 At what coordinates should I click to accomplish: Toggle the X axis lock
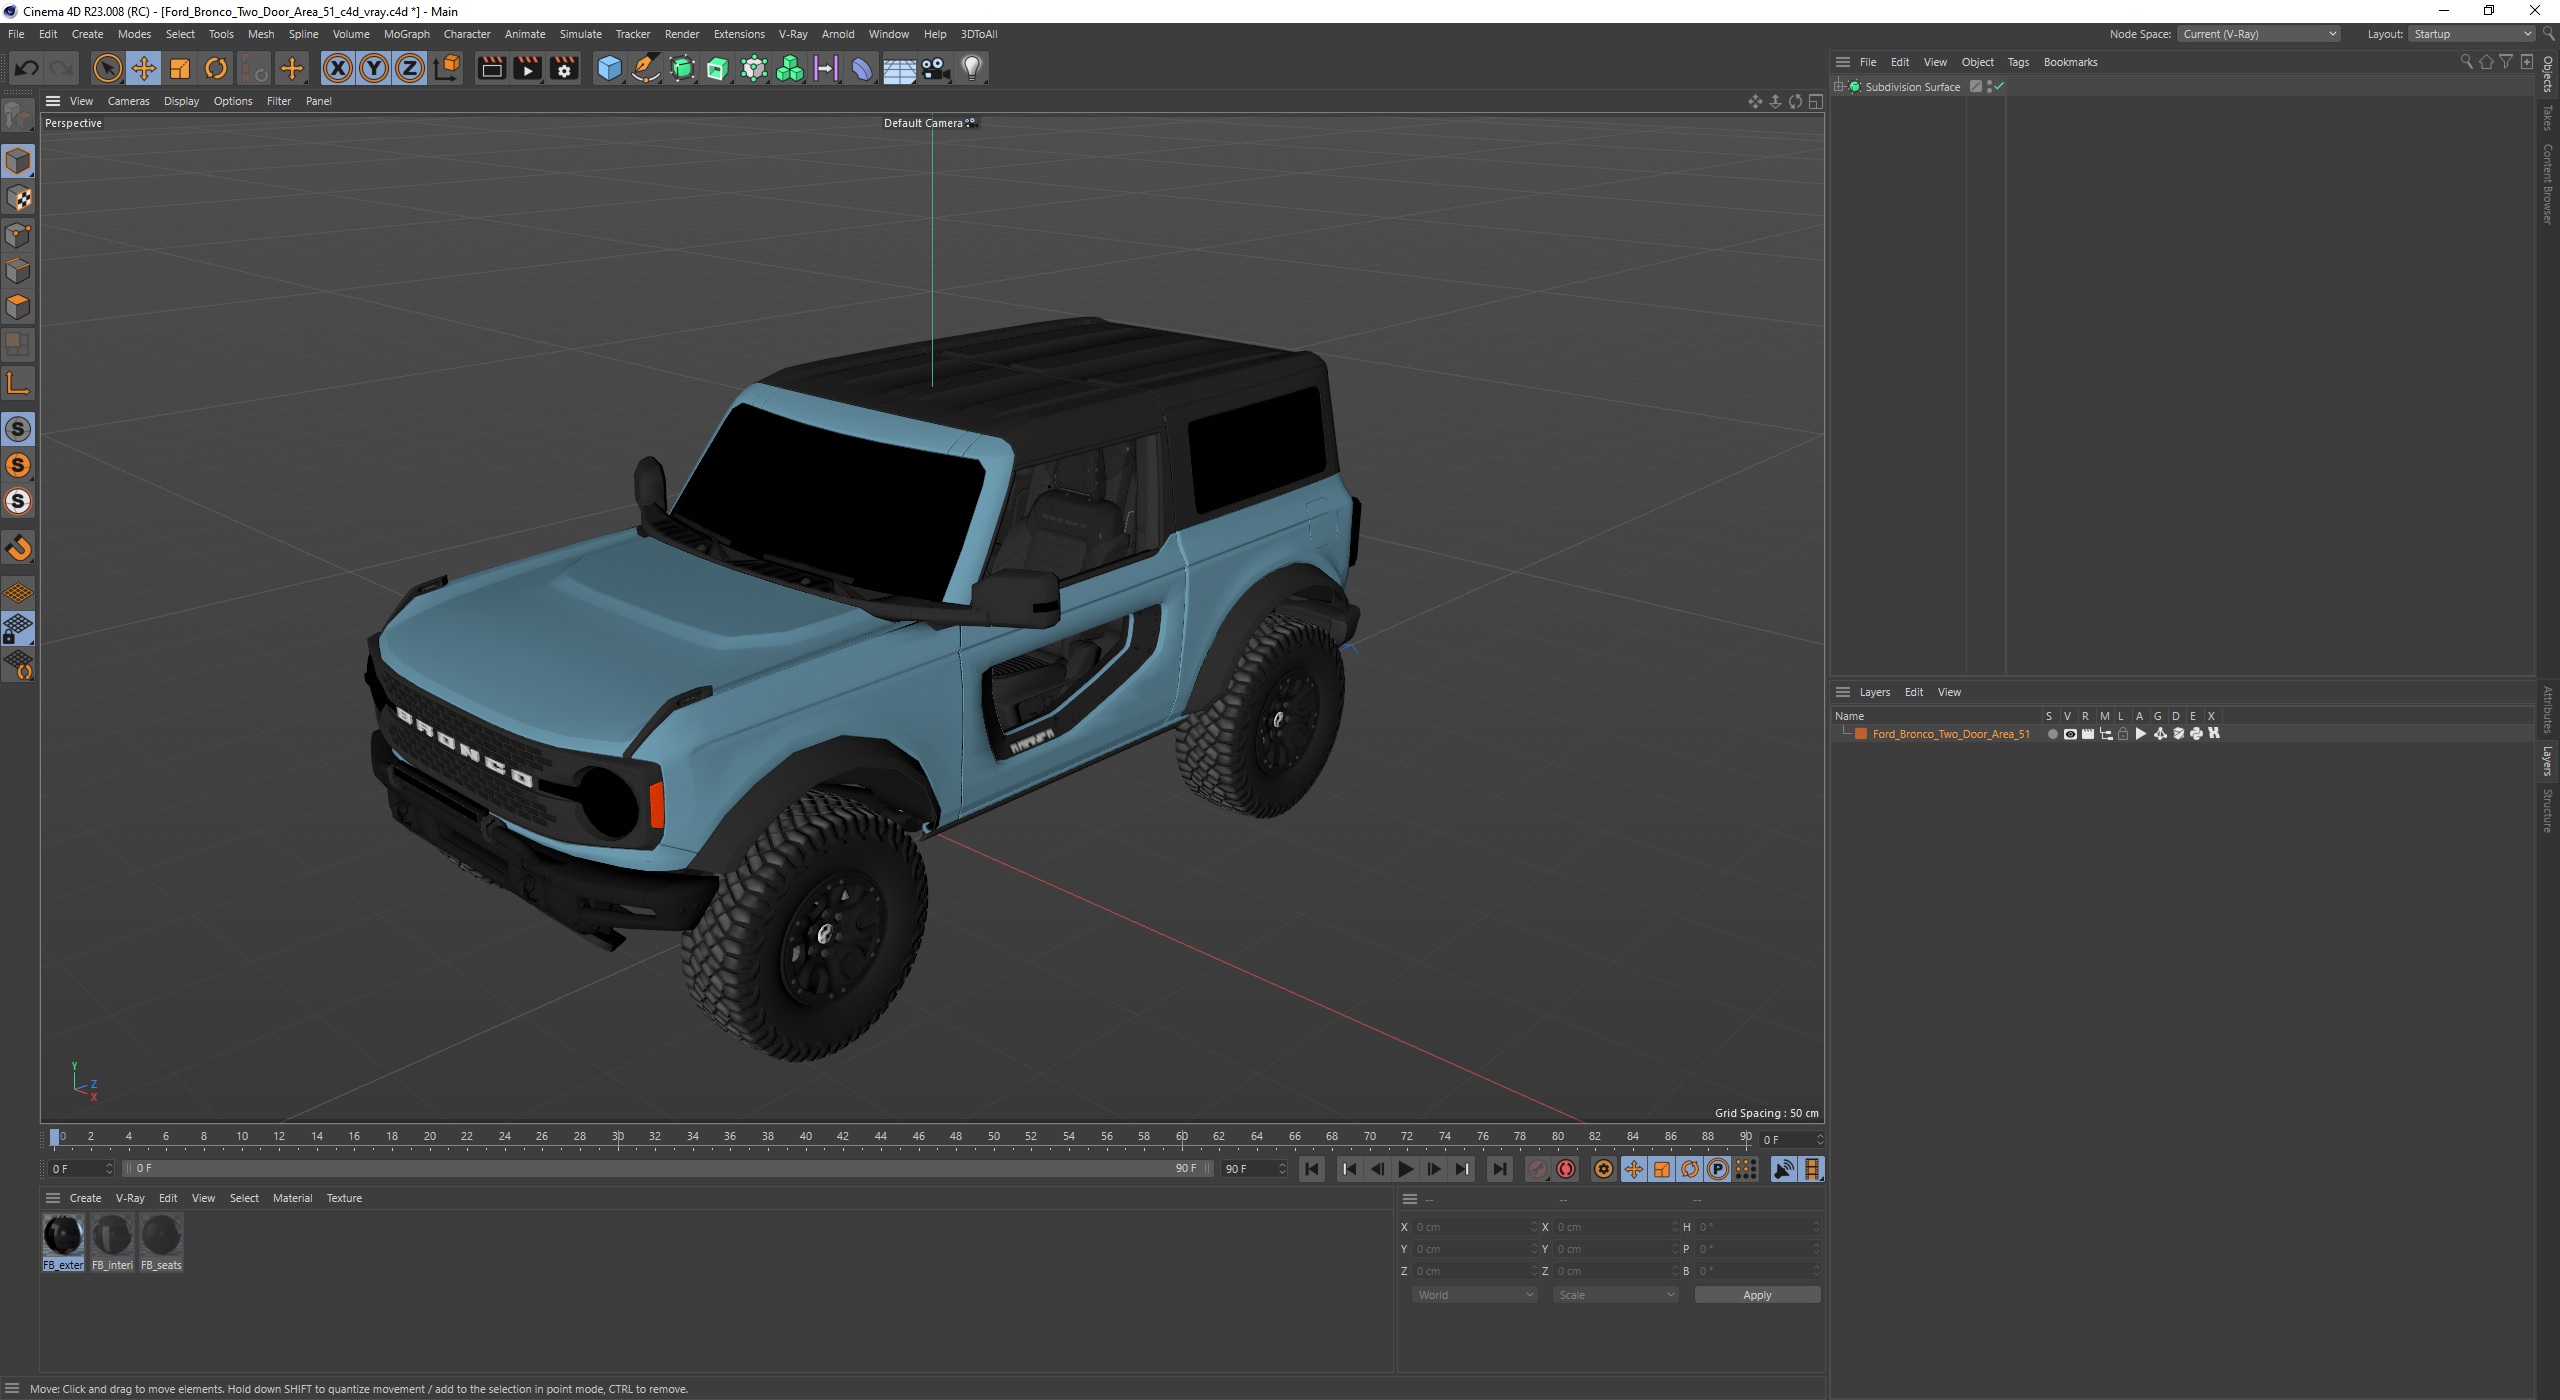(x=338, y=68)
